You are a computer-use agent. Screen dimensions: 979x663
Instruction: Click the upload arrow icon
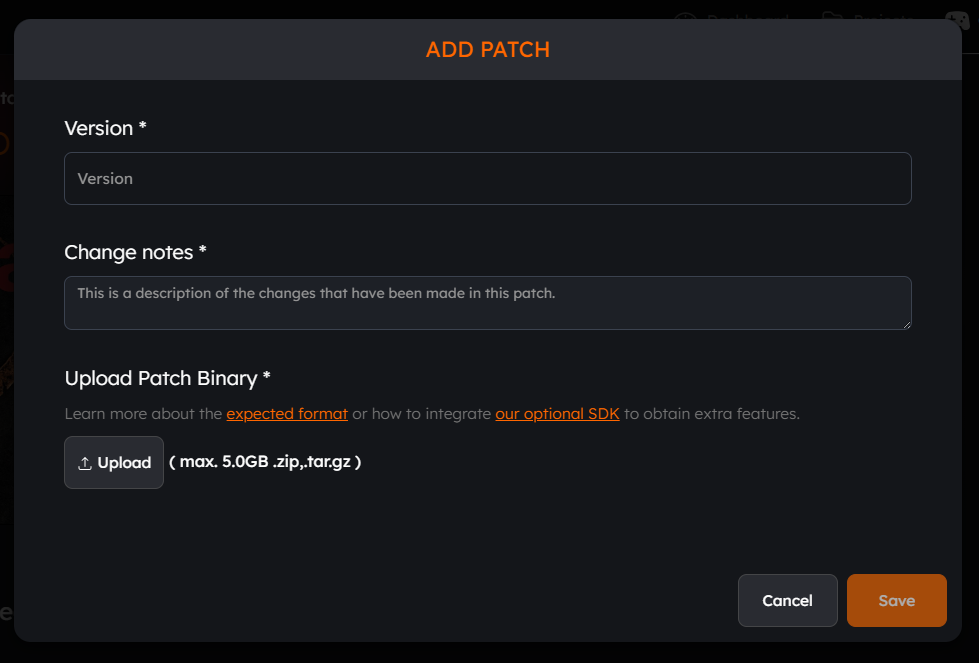pos(85,463)
